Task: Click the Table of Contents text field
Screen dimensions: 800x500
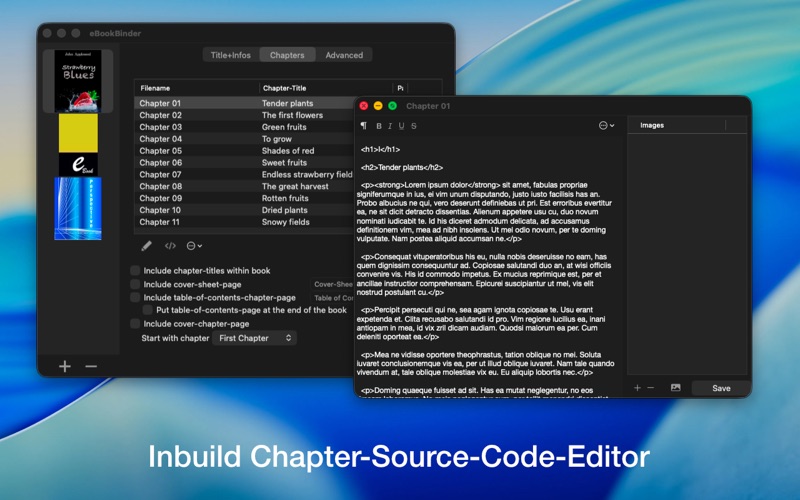Action: click(x=332, y=298)
